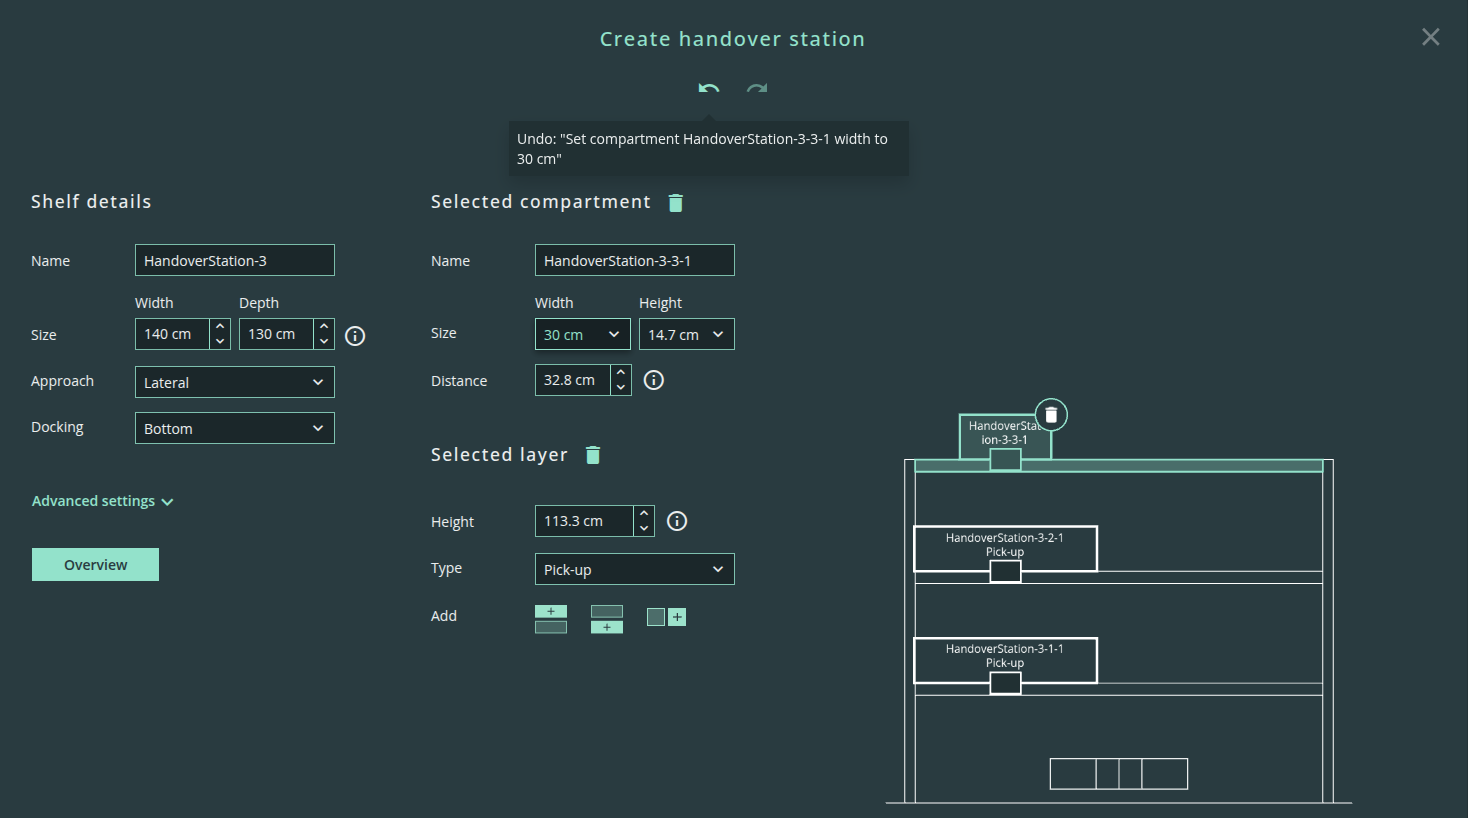Click trash badge on diagram compartment
Screen dimensions: 1468x818
click(1051, 414)
